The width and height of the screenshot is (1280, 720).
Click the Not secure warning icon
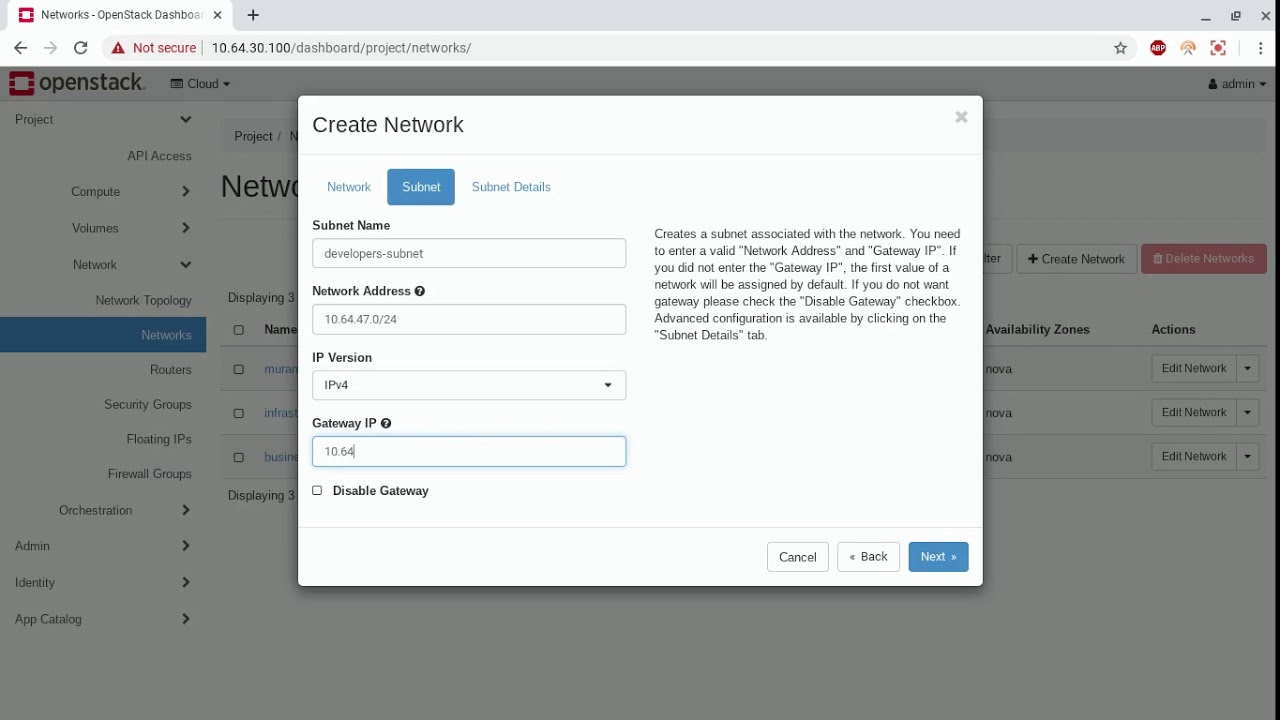point(118,48)
